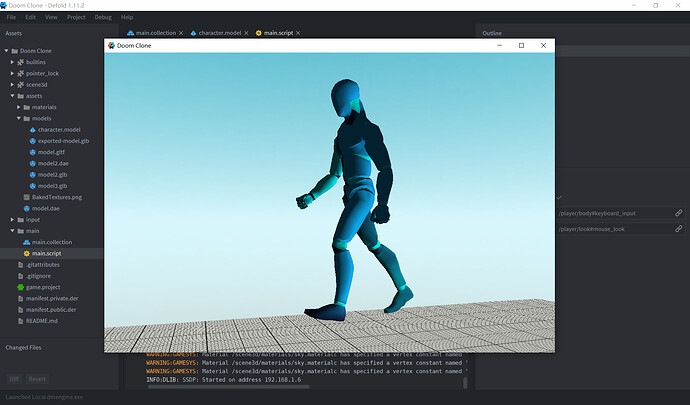The image size is (690, 405).
Task: Expand the materials folder
Action: coord(20,107)
